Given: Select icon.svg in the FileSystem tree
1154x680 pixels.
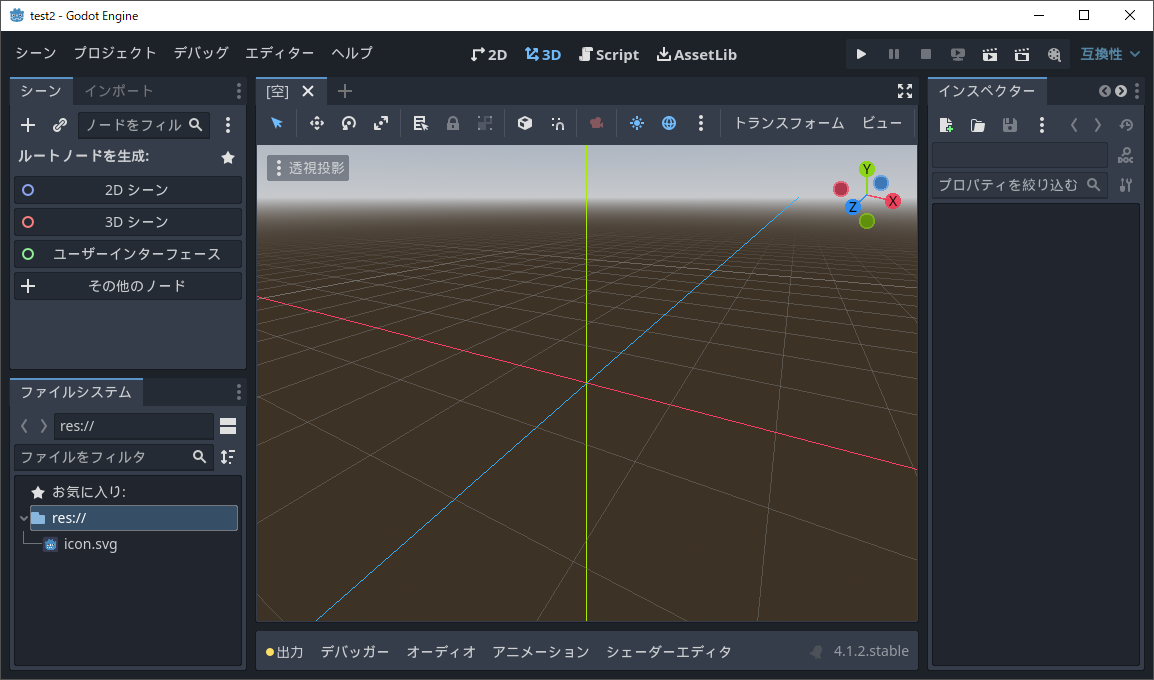Looking at the screenshot, I should (91, 545).
